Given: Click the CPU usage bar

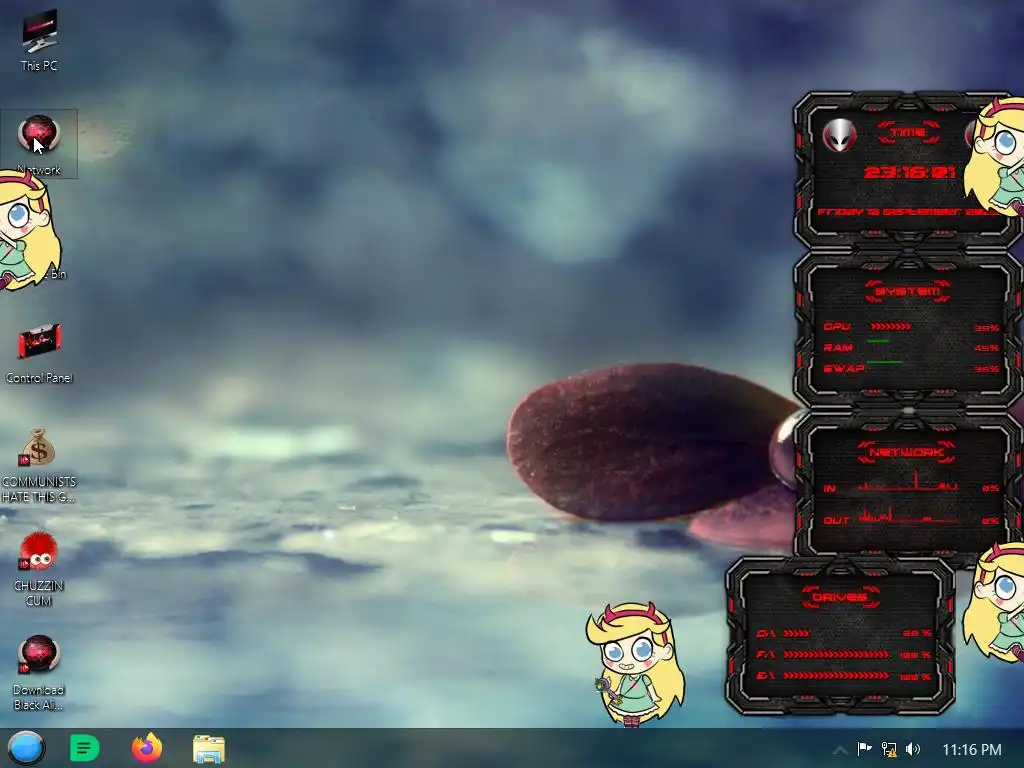Looking at the screenshot, I should coord(890,327).
